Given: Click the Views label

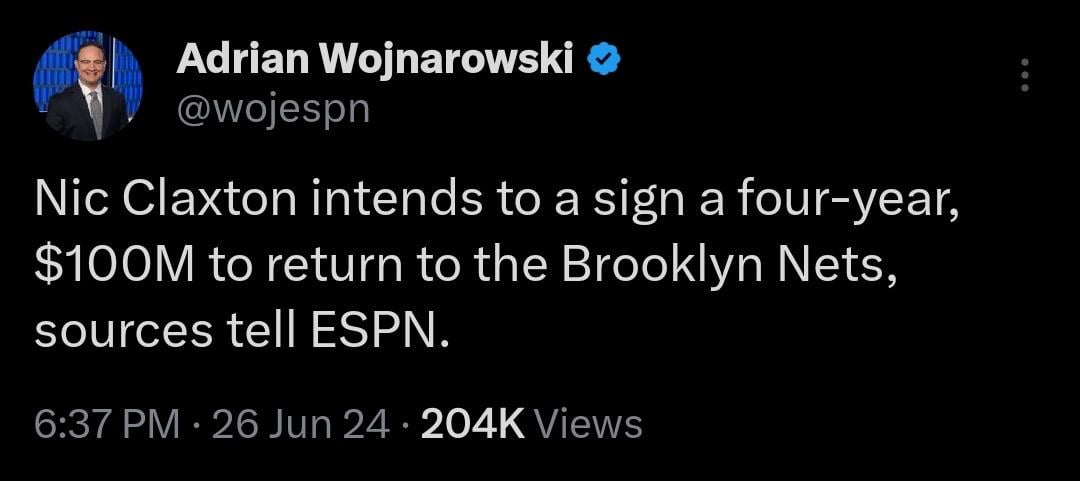Looking at the screenshot, I should pyautogui.click(x=589, y=424).
